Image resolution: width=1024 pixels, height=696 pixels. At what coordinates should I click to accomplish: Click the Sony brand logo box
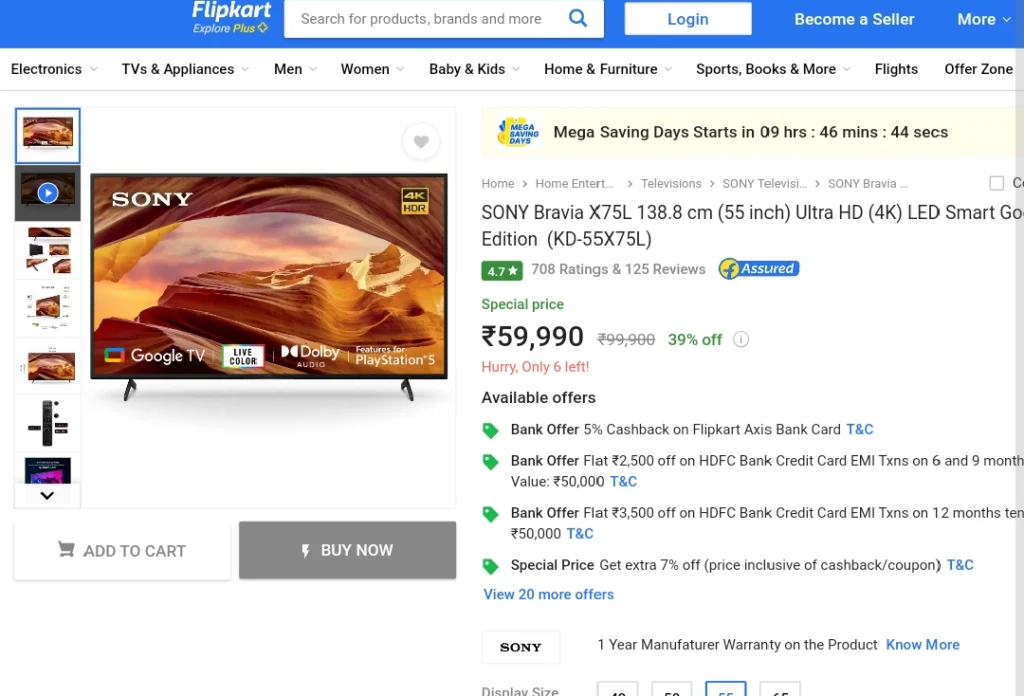(x=520, y=647)
